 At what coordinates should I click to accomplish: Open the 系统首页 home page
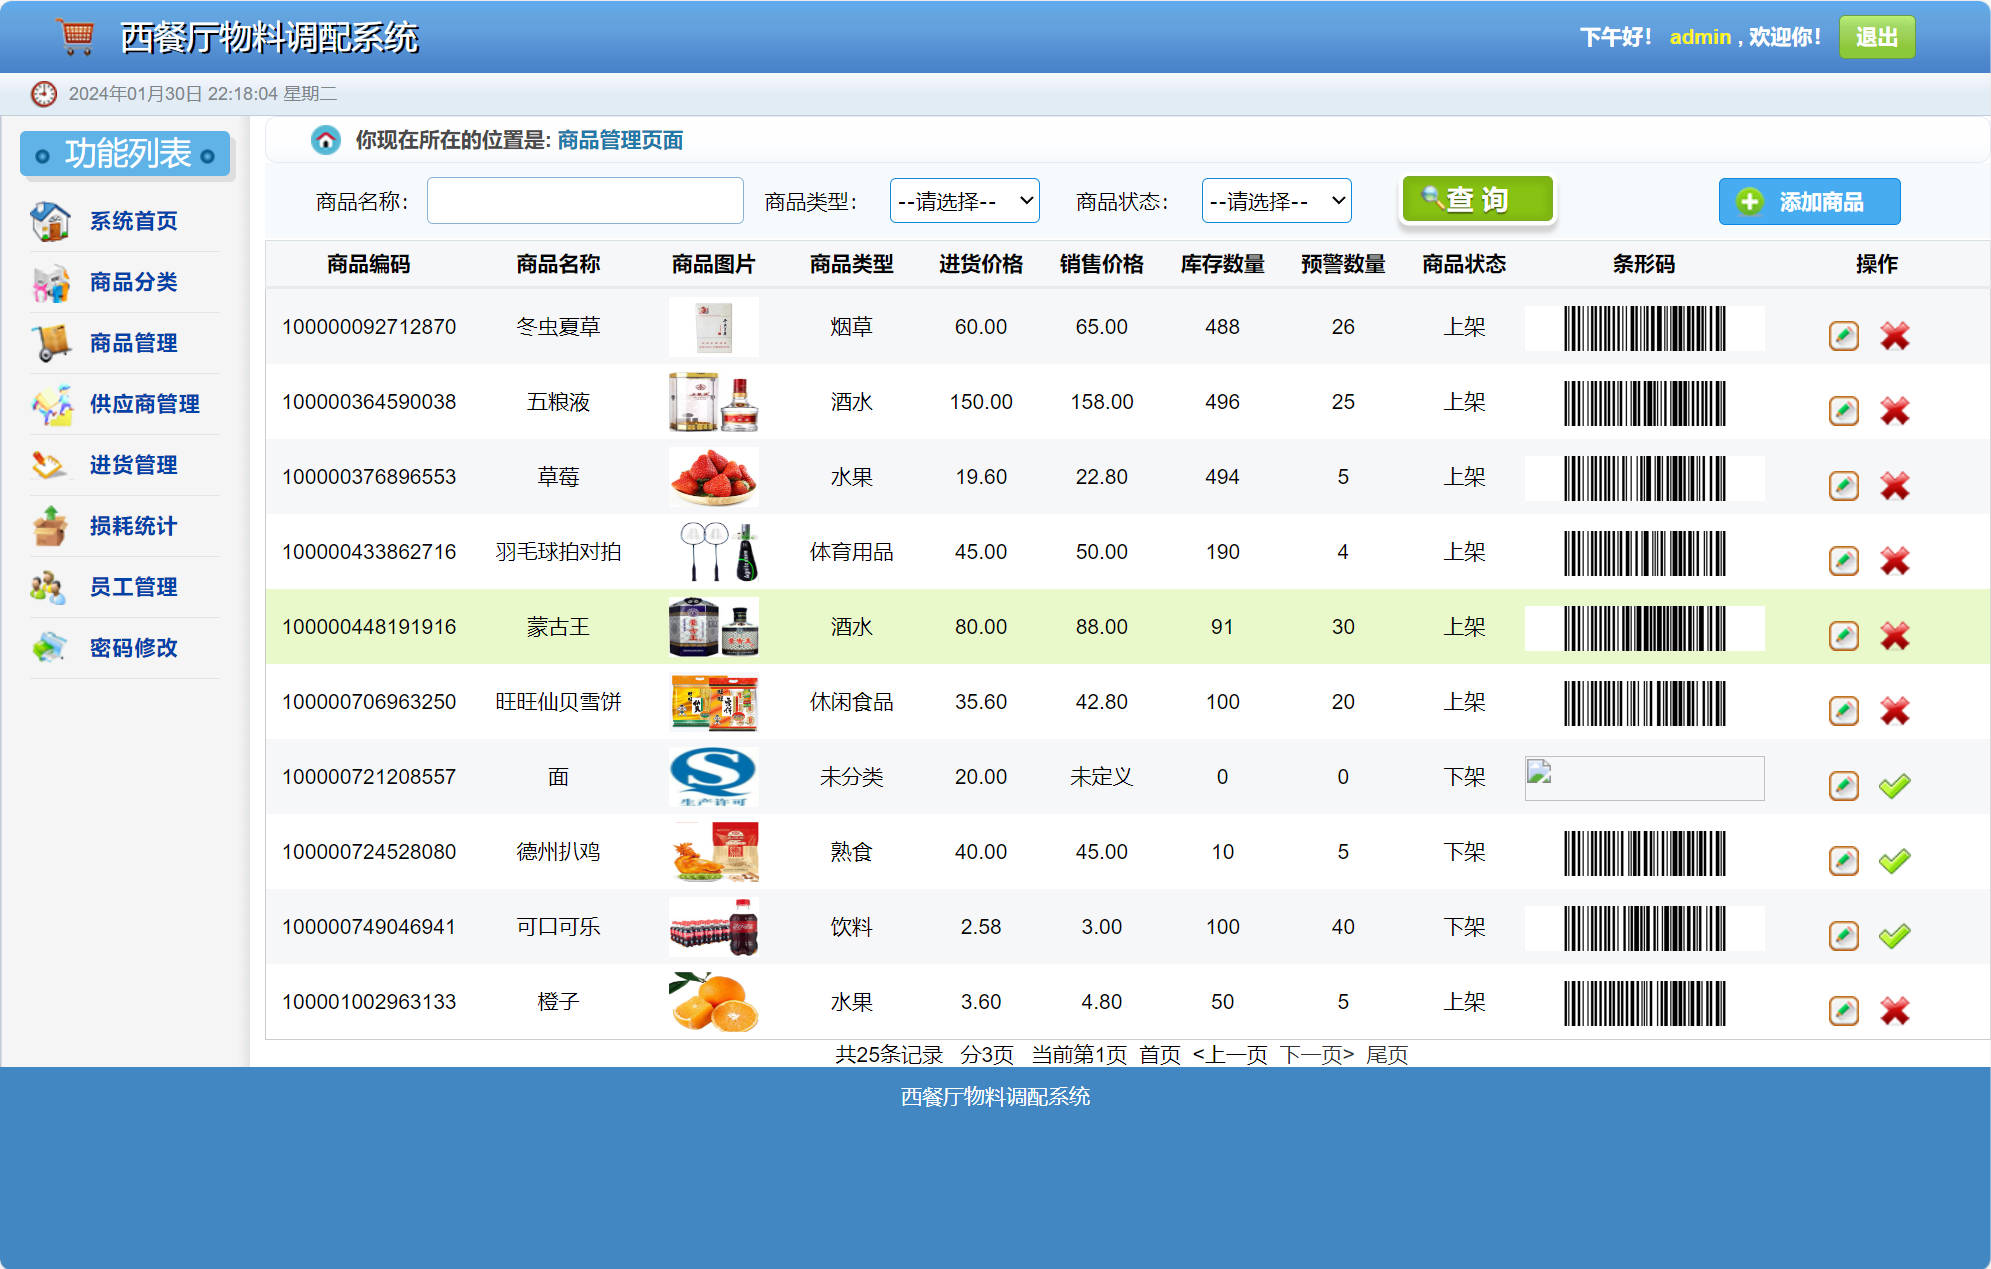[133, 221]
